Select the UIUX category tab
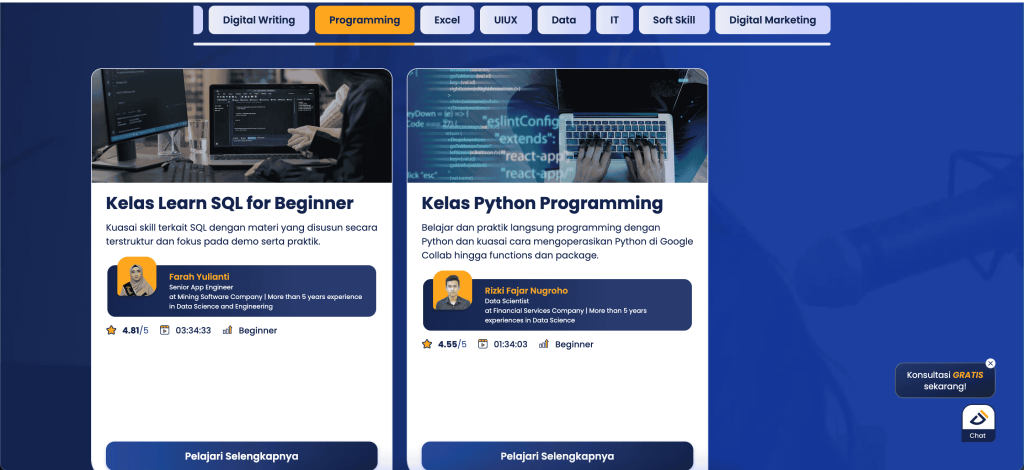 (506, 20)
